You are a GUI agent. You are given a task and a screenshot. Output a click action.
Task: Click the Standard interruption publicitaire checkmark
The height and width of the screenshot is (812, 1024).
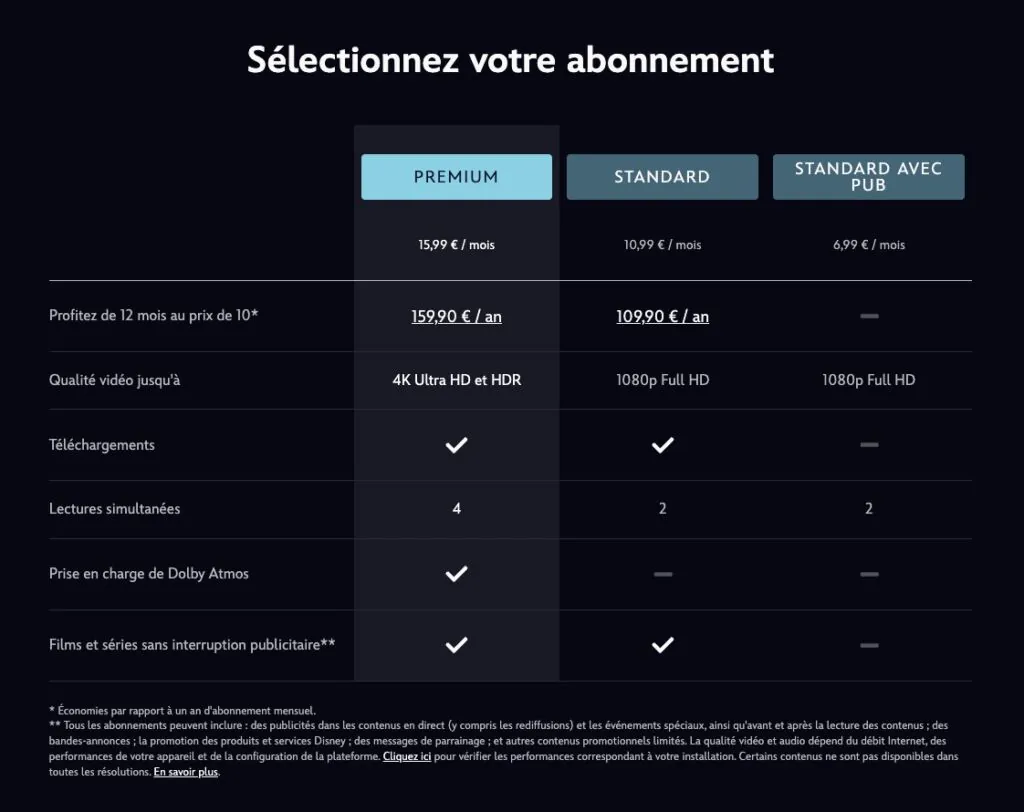pyautogui.click(x=662, y=645)
